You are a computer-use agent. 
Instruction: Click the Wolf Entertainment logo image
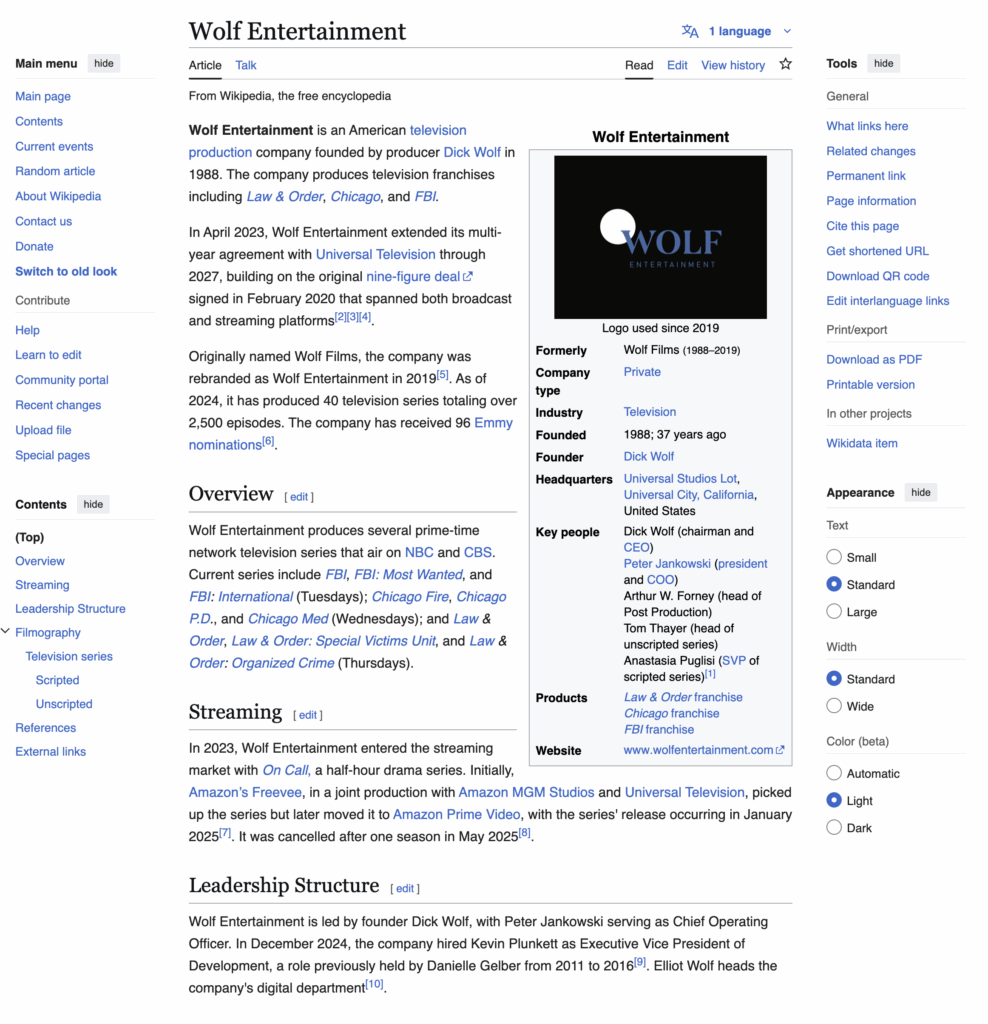pos(660,237)
